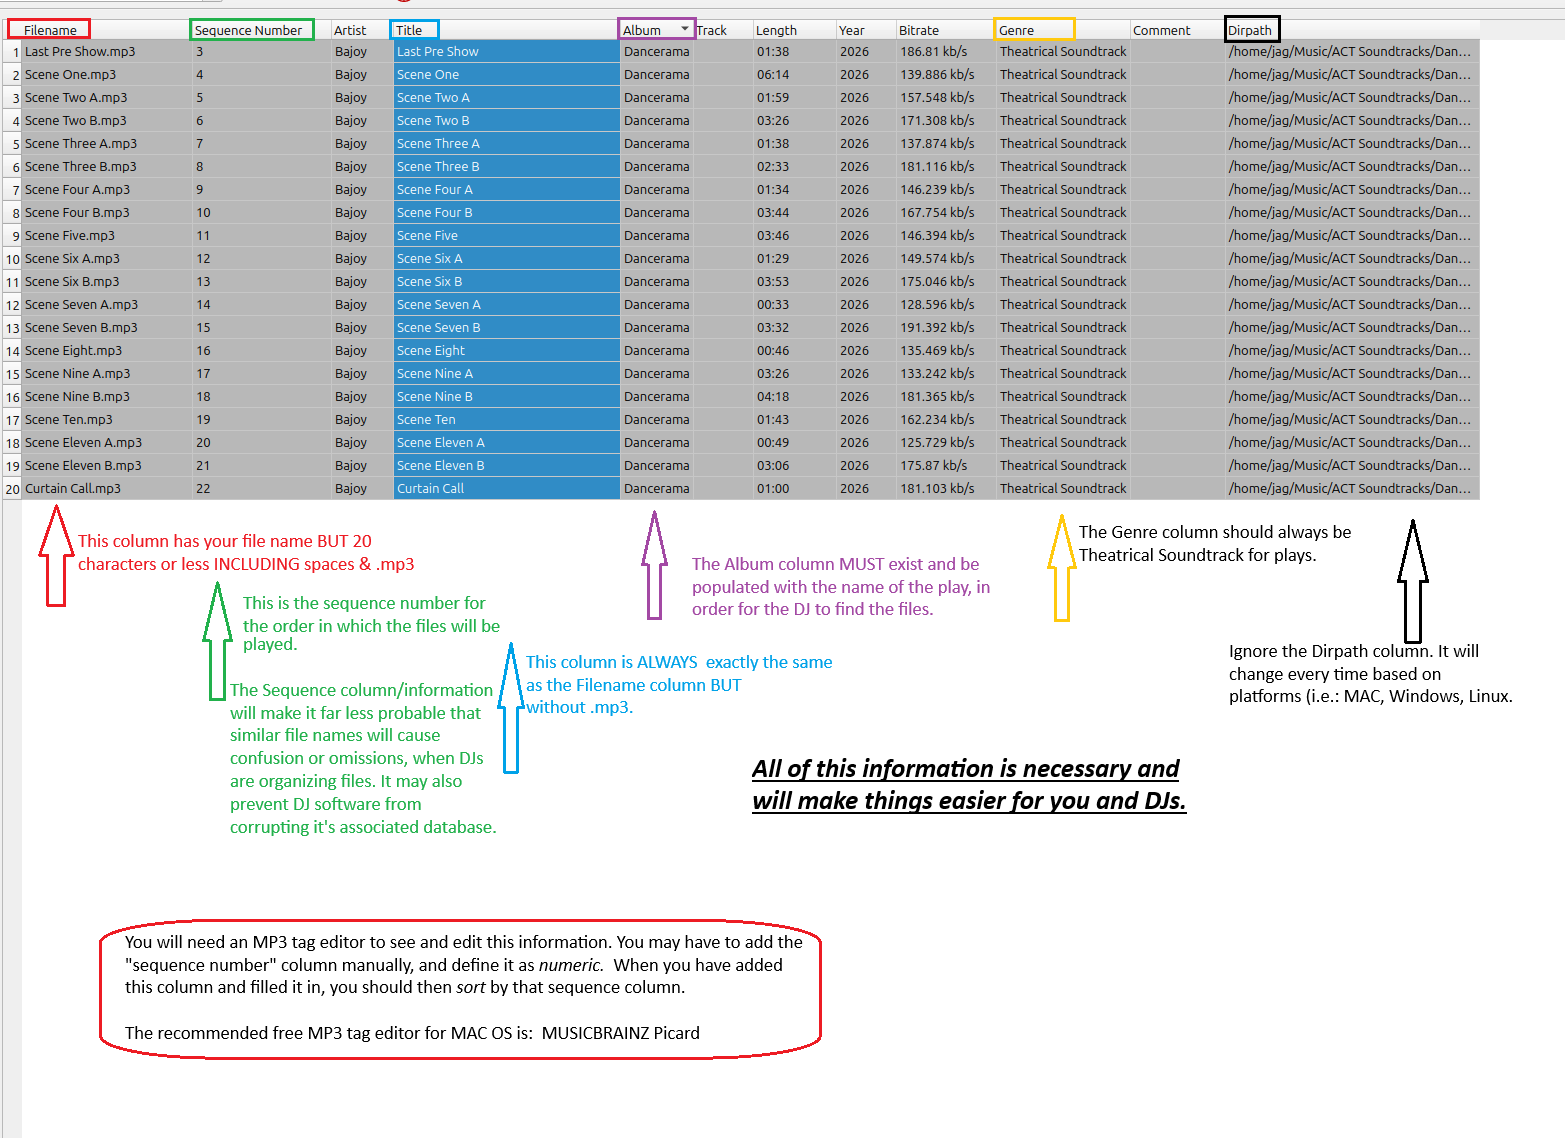The height and width of the screenshot is (1138, 1565).
Task: Click the Title cell 'Scene Ten'
Action: (506, 419)
